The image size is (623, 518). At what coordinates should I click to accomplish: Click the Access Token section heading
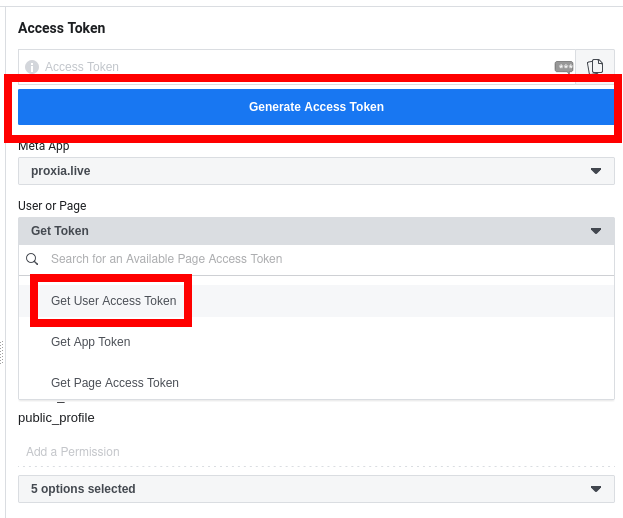(x=62, y=29)
